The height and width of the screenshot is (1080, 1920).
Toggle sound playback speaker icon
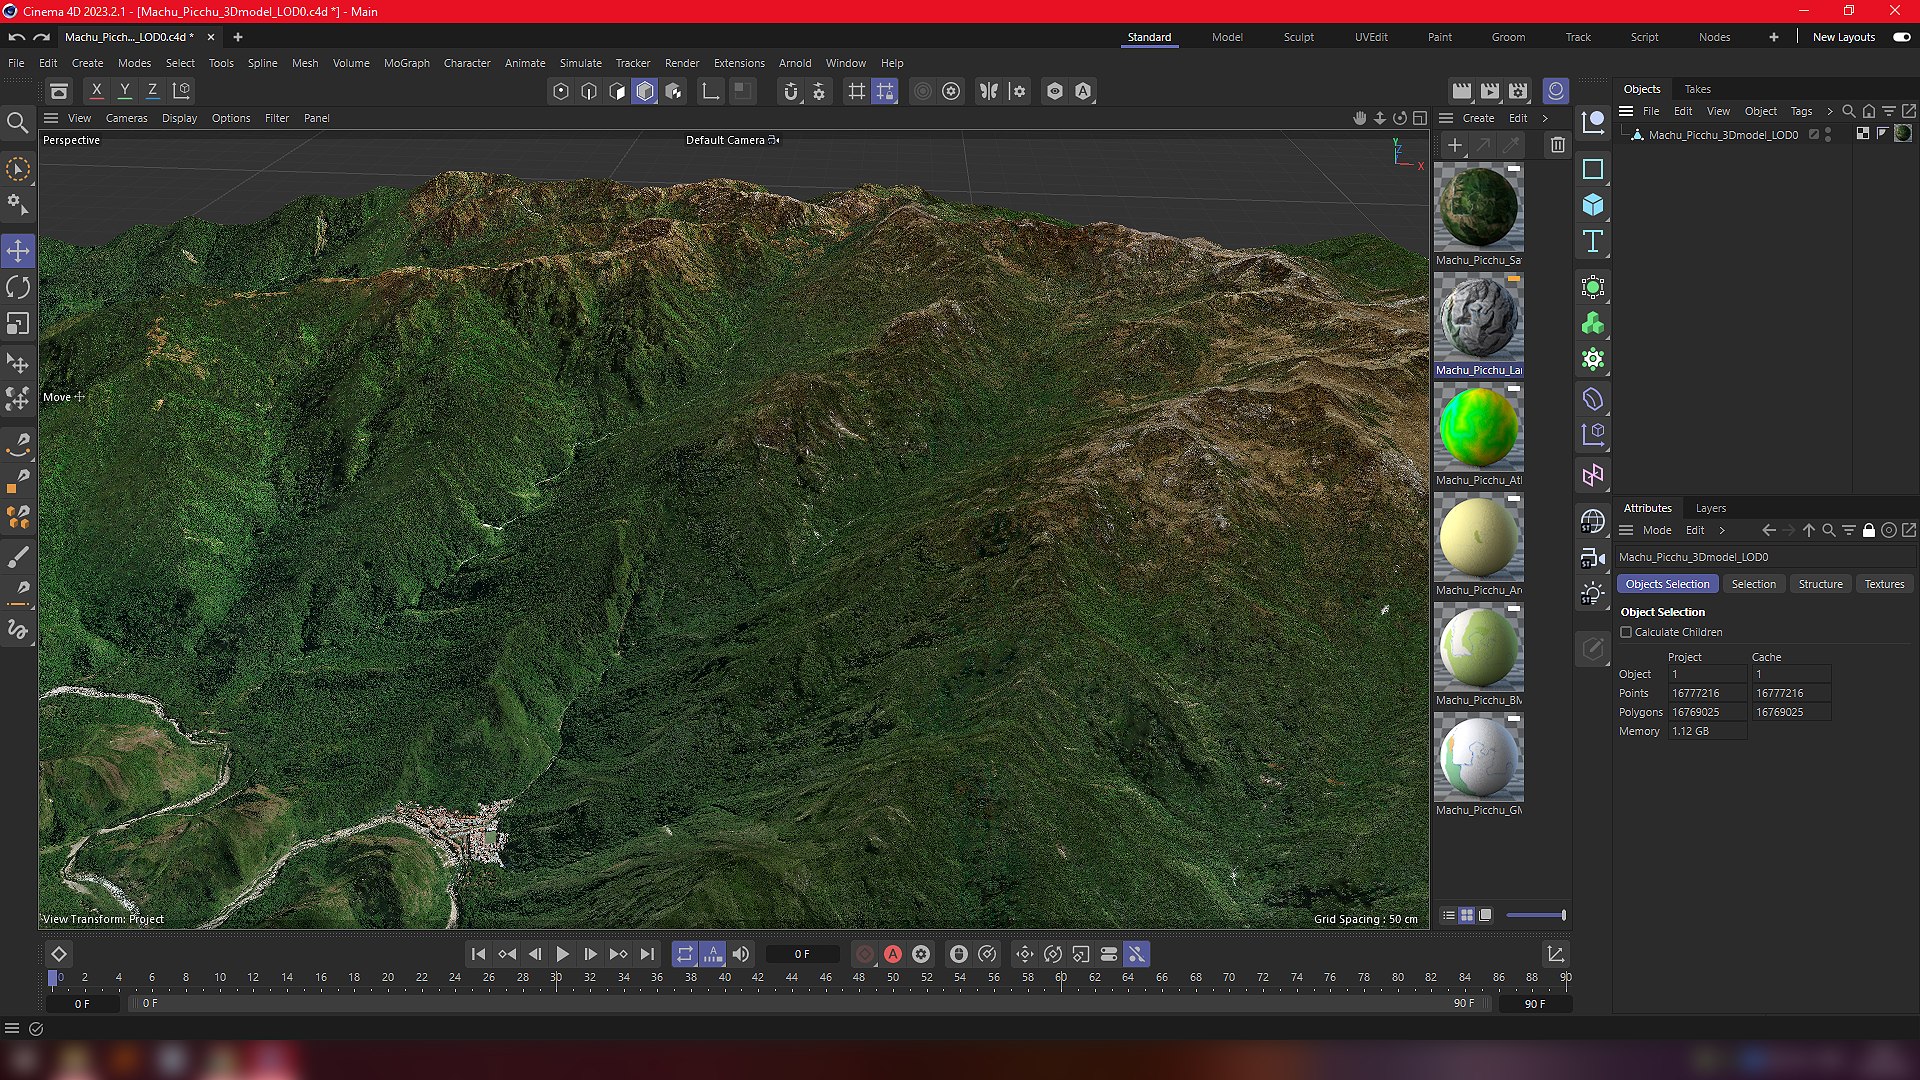pos(741,955)
